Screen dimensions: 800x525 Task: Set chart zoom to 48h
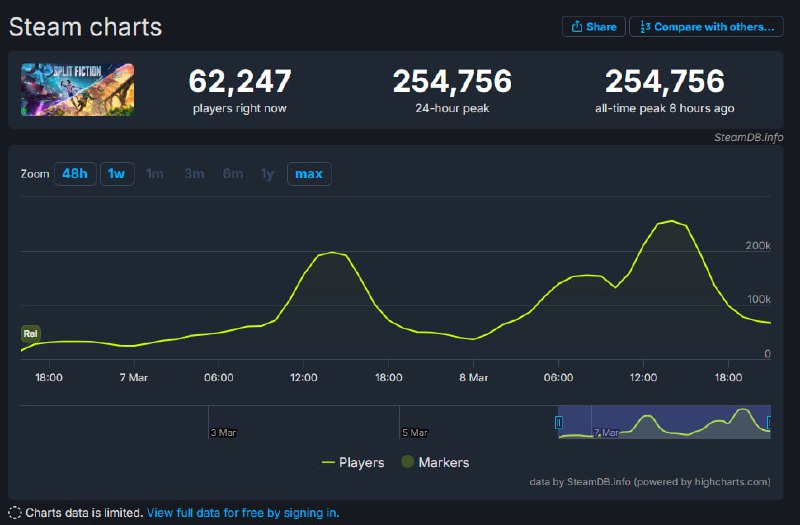pyautogui.click(x=75, y=173)
